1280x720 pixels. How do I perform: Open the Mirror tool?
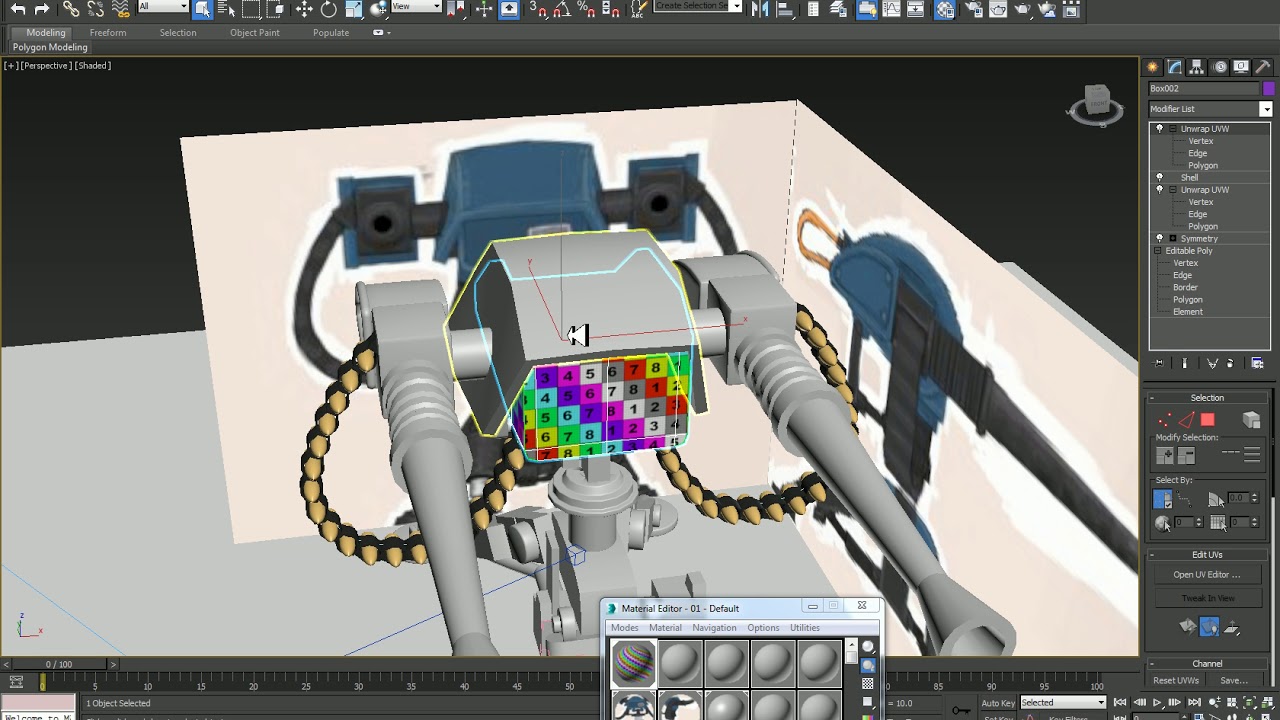(760, 9)
